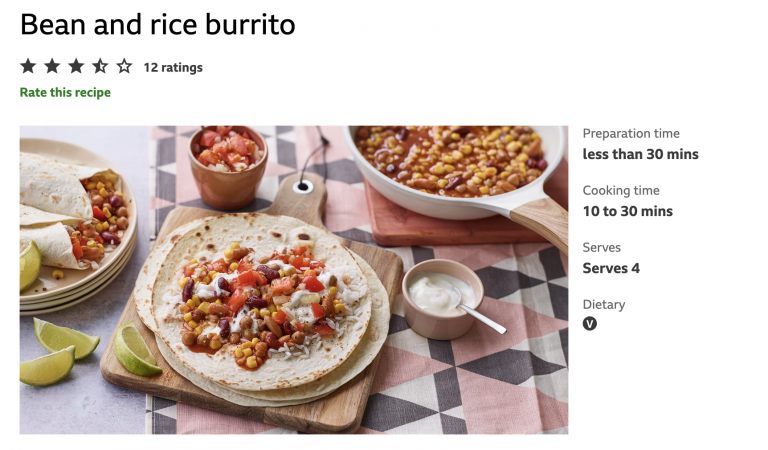Click the vegetarian V dietary icon
This screenshot has width=768, height=450.
[x=590, y=324]
